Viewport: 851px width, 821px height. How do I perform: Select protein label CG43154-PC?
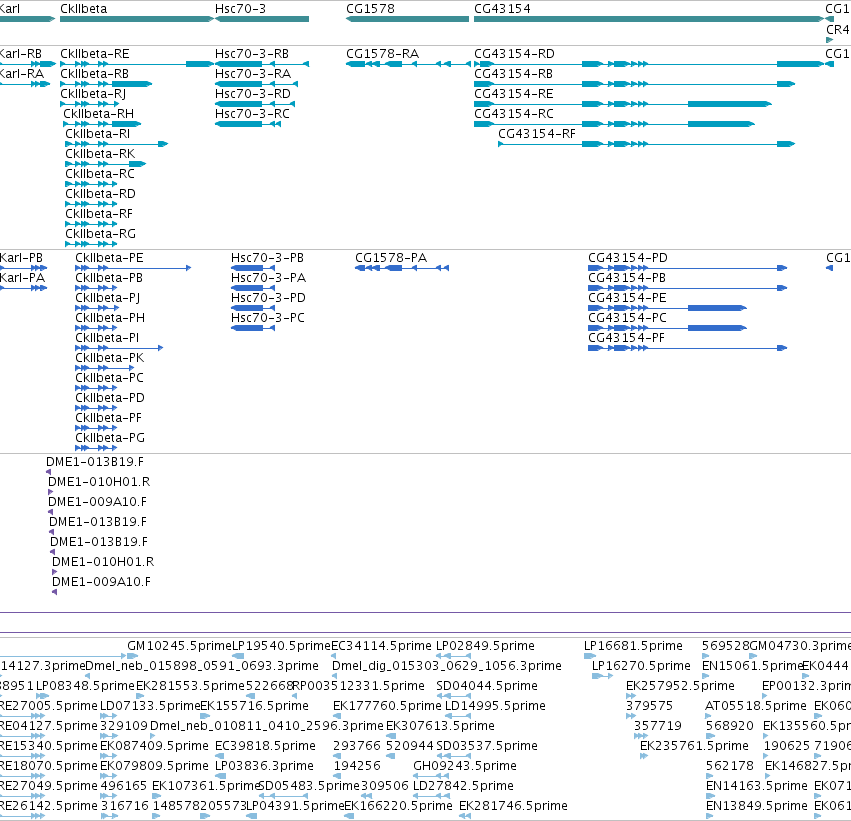tap(627, 318)
